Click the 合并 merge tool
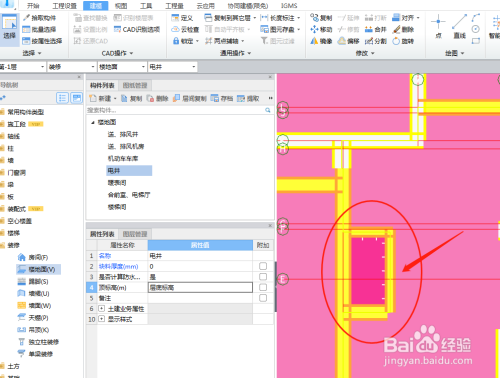This screenshot has height=378, width=500. (x=376, y=30)
